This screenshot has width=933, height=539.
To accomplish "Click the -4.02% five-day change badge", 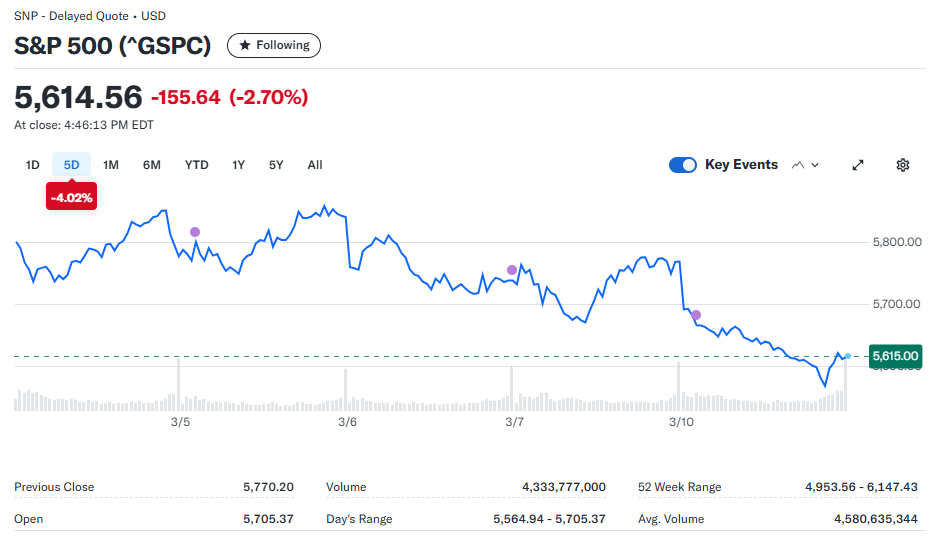I will [71, 198].
